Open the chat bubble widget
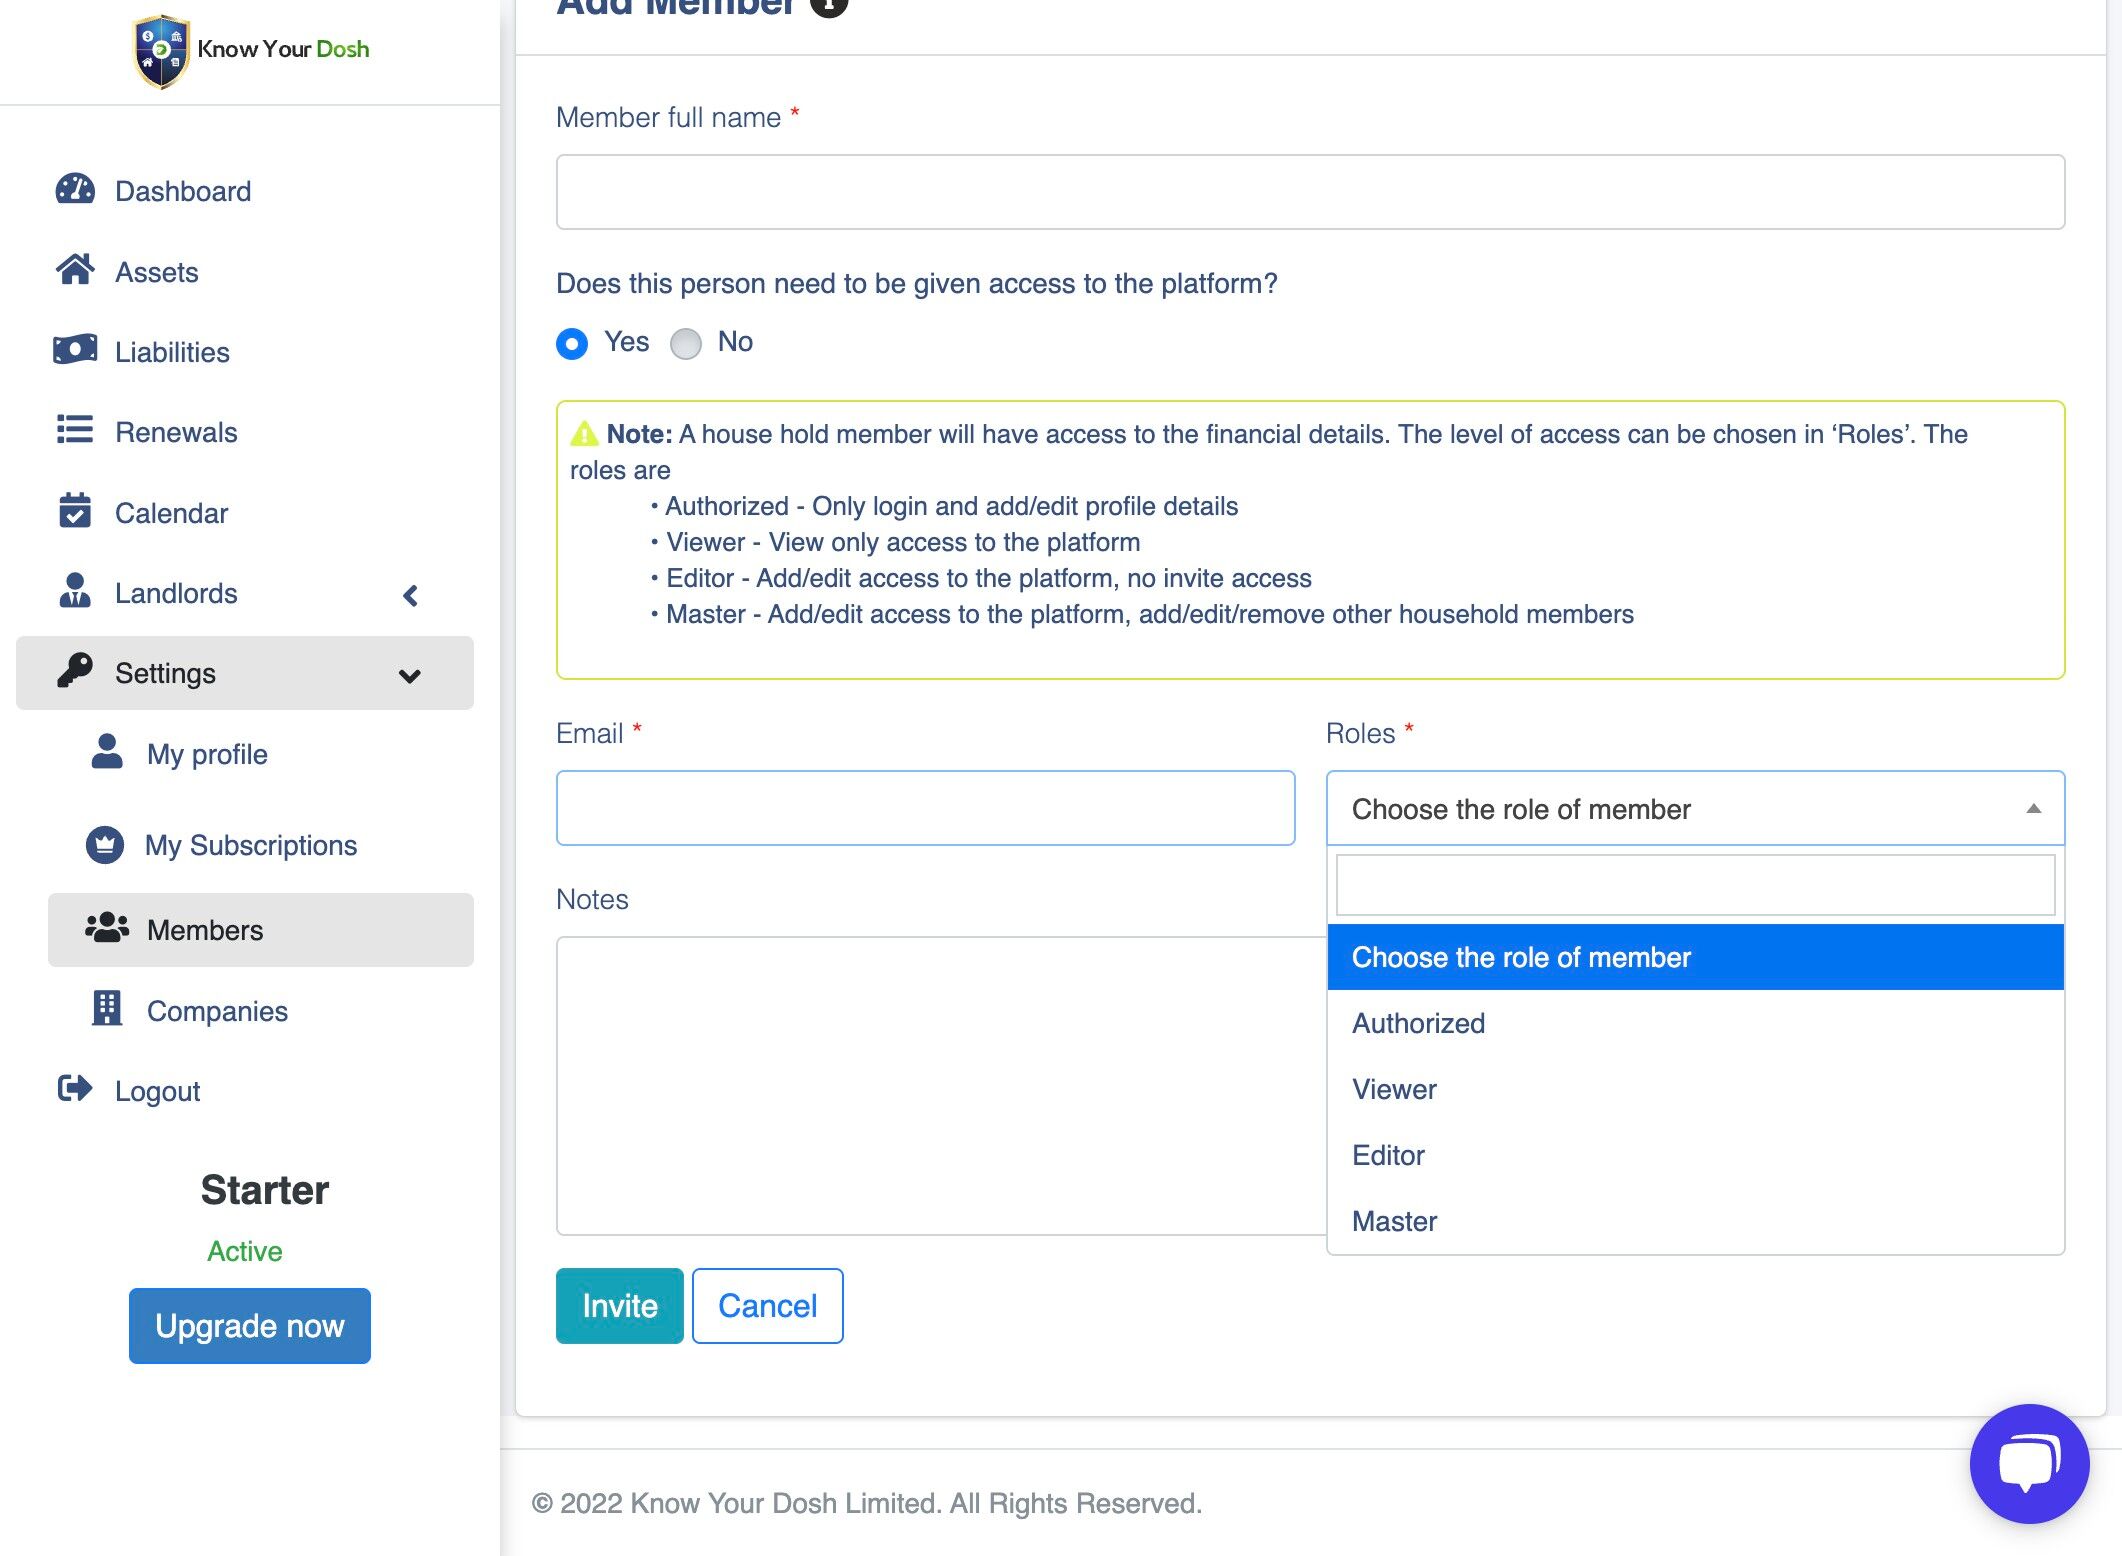2122x1556 pixels. [2028, 1463]
